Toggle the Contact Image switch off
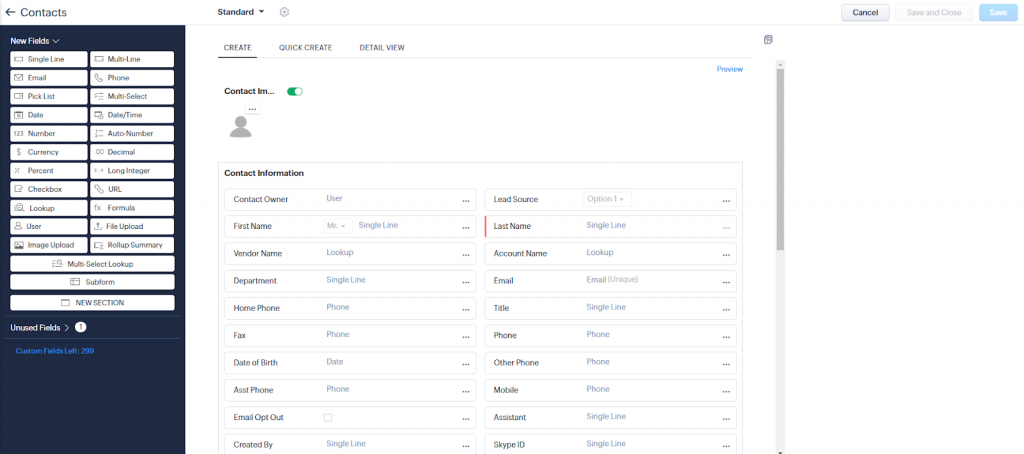Viewport: 1024px width, 454px height. click(x=294, y=91)
